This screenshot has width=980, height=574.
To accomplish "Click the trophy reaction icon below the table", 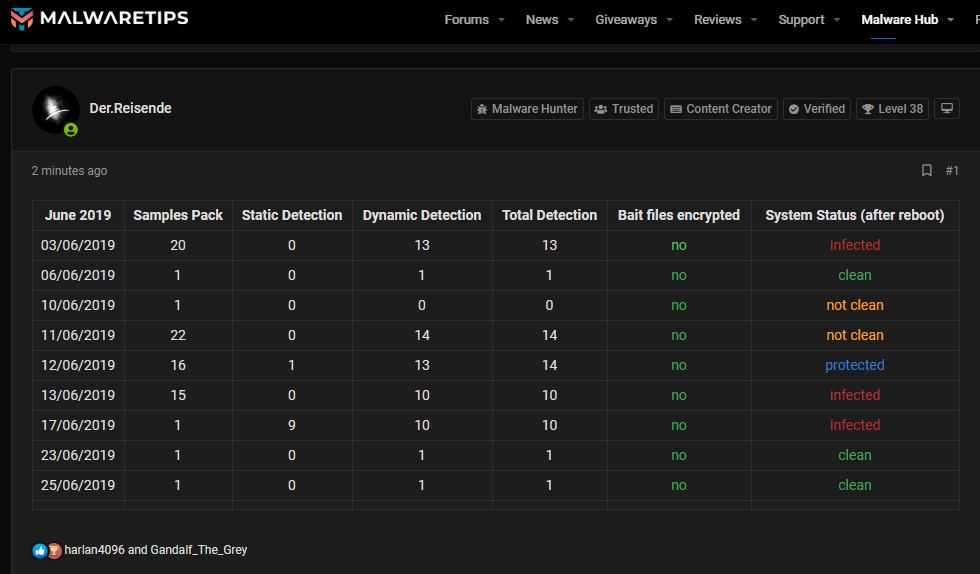I will click(x=54, y=550).
